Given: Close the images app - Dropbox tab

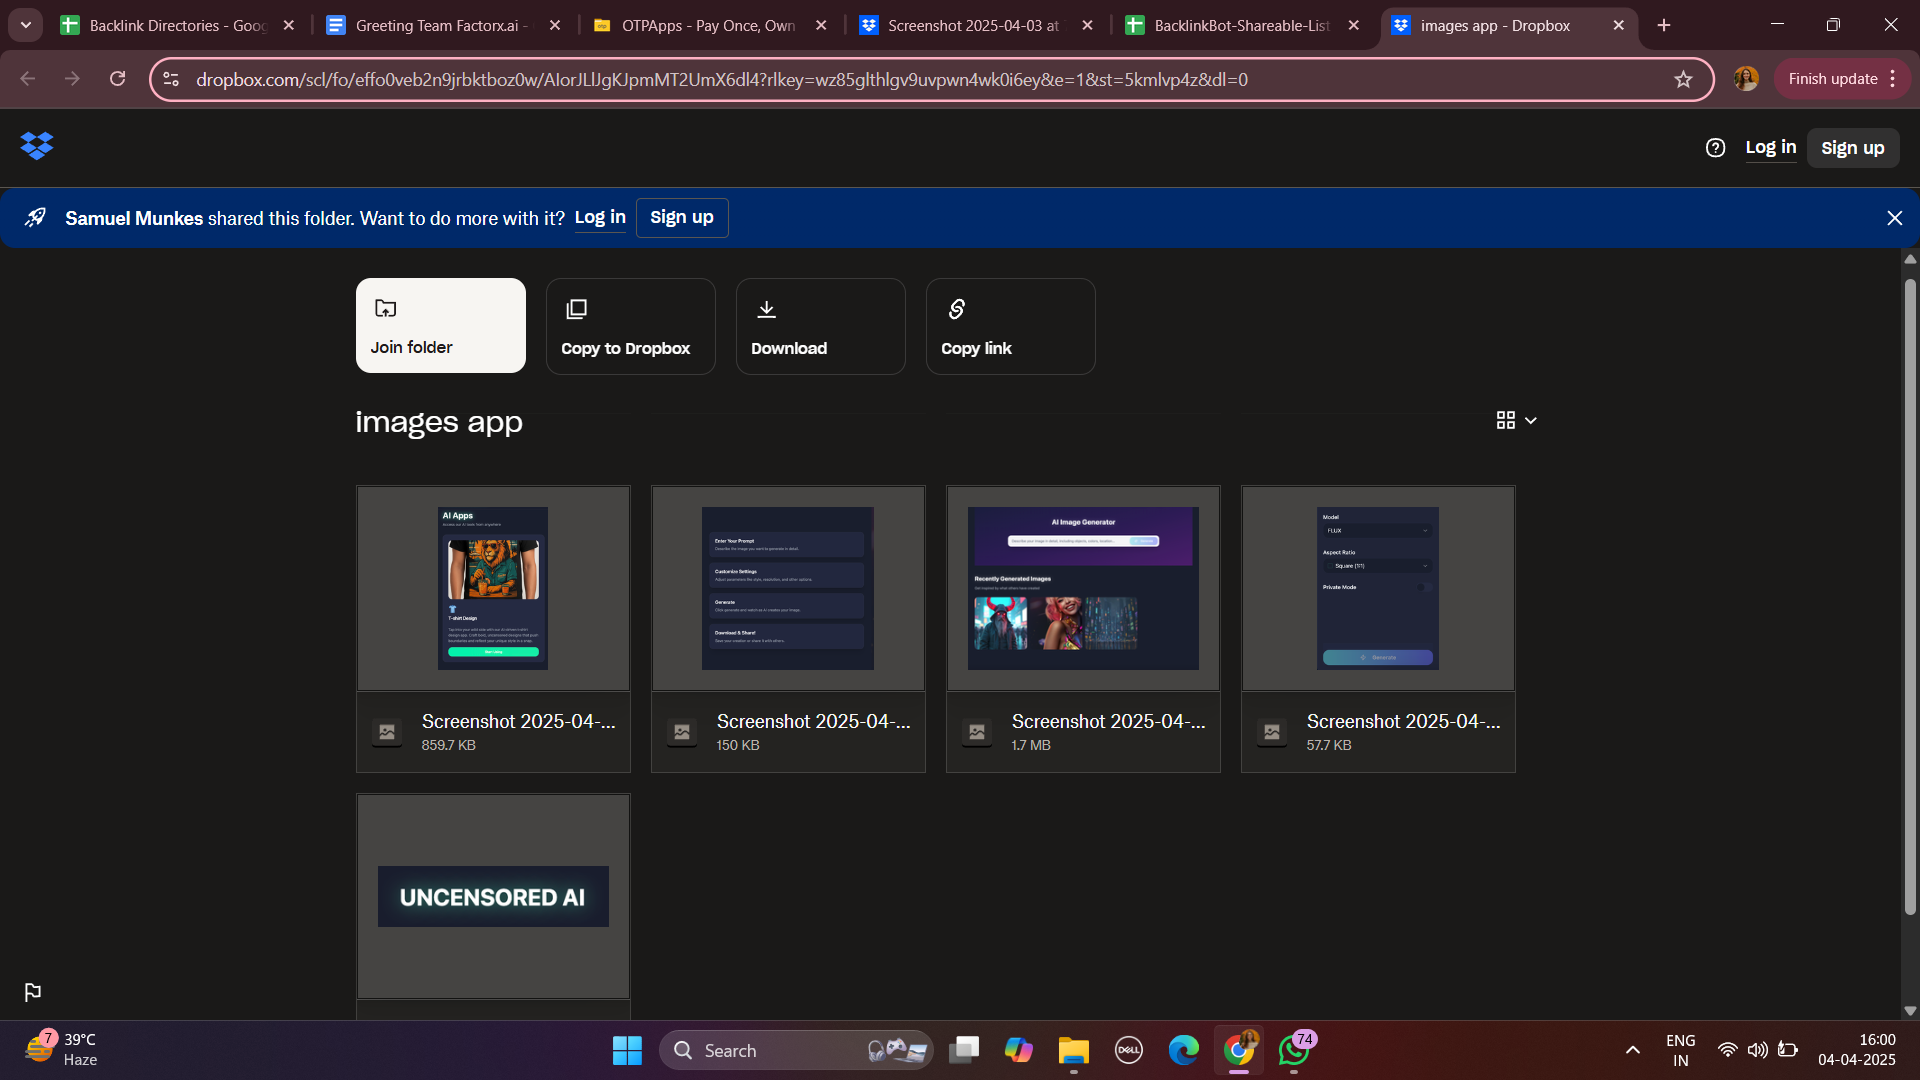Looking at the screenshot, I should 1619,25.
